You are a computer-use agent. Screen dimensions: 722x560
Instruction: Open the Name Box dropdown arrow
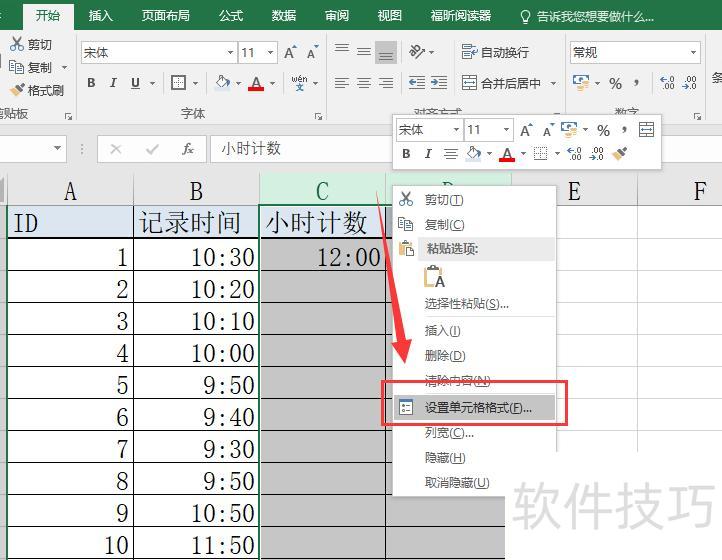tap(57, 148)
